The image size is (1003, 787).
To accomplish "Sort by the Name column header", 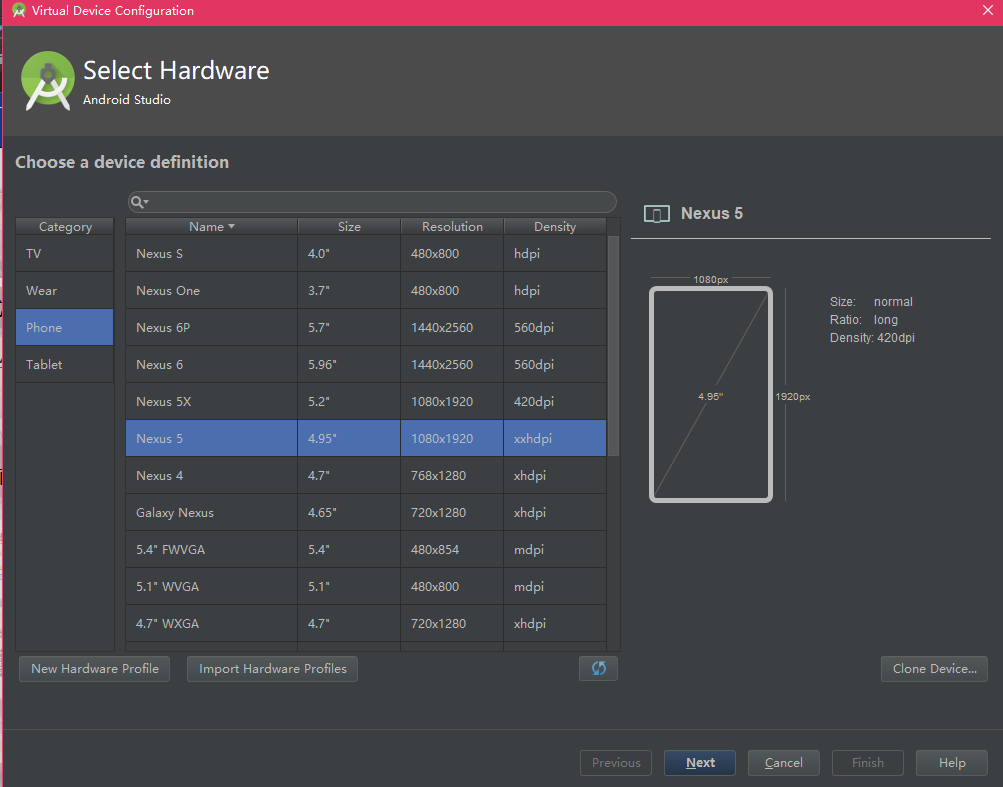I will pos(212,227).
